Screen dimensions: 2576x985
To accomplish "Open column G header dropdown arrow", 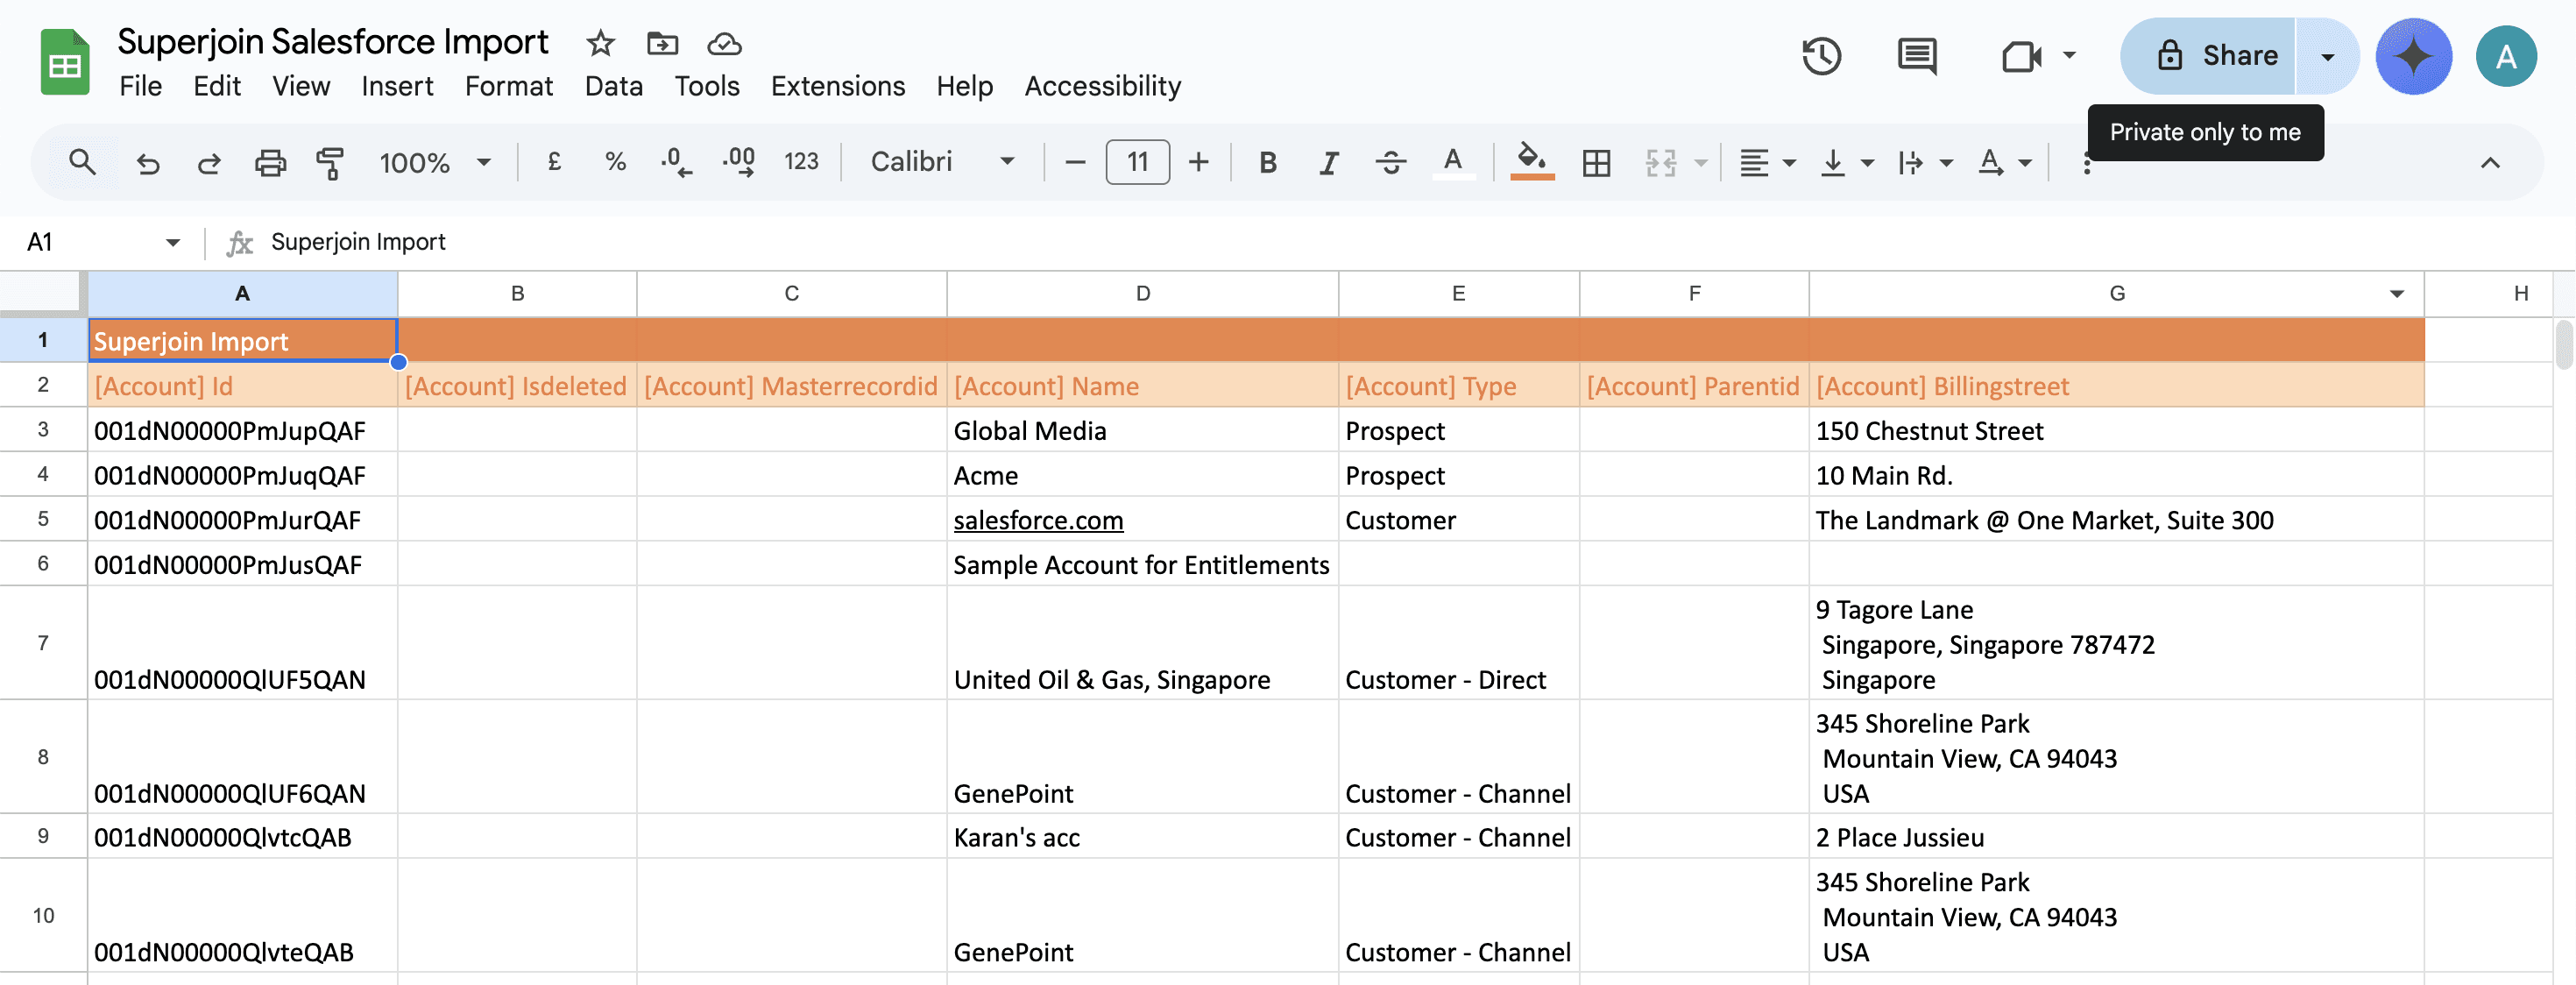I will coord(2397,294).
